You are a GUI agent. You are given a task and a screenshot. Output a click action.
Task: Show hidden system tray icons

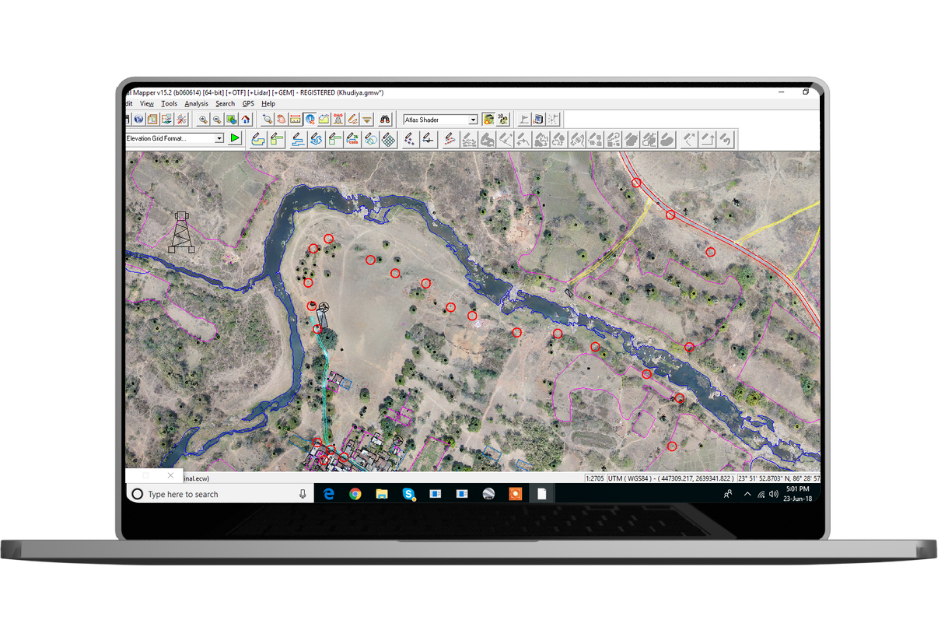point(747,494)
